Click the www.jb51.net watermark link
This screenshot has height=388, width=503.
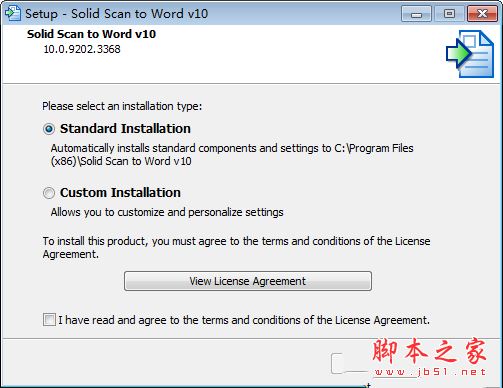tap(430, 372)
